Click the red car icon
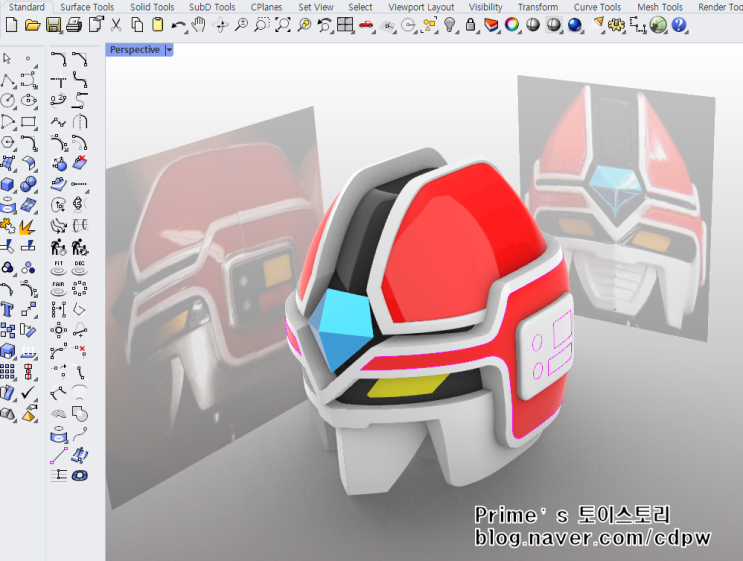The height and width of the screenshot is (561, 743). tap(366, 25)
